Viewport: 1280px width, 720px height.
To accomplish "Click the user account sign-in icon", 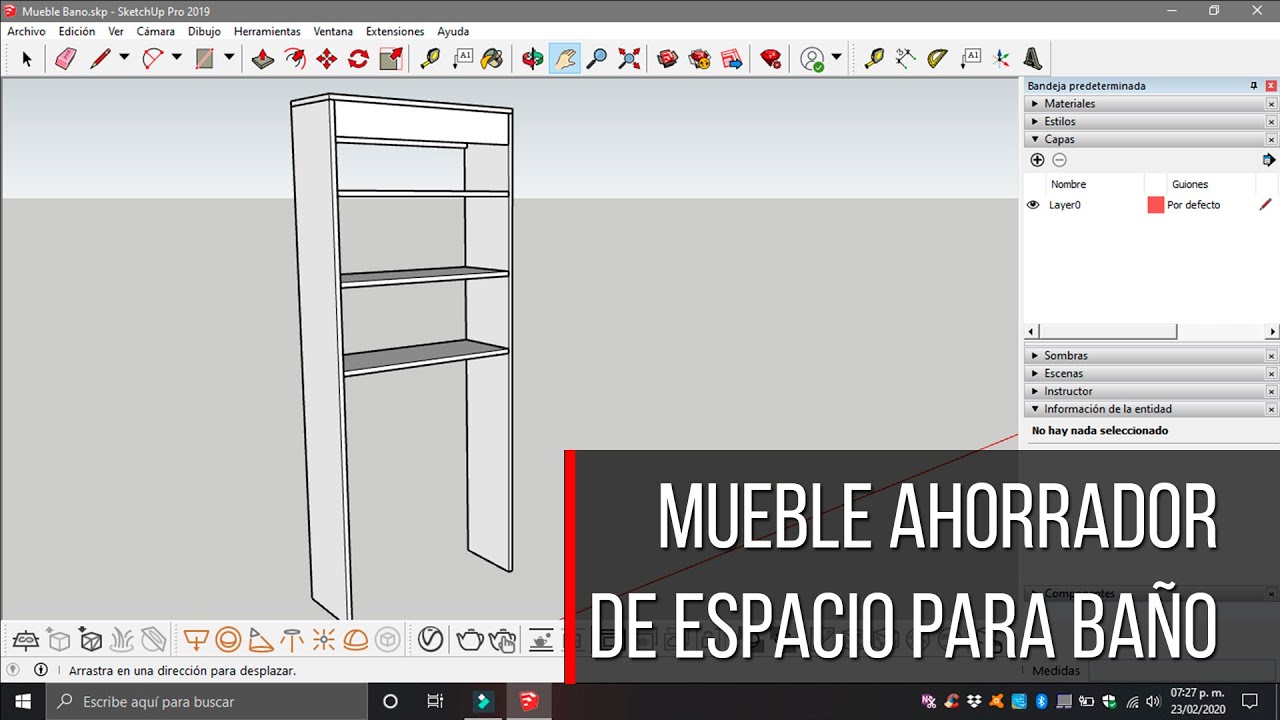I will click(x=812, y=59).
